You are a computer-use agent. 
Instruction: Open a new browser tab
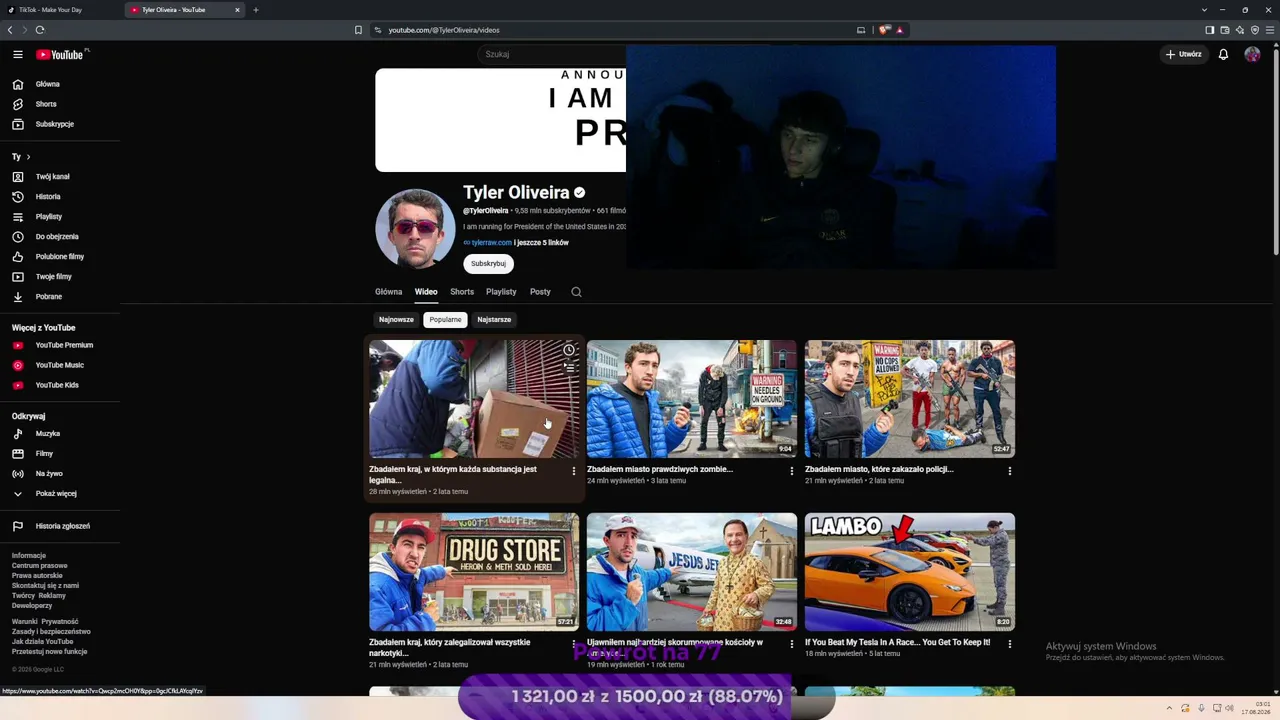(x=256, y=10)
